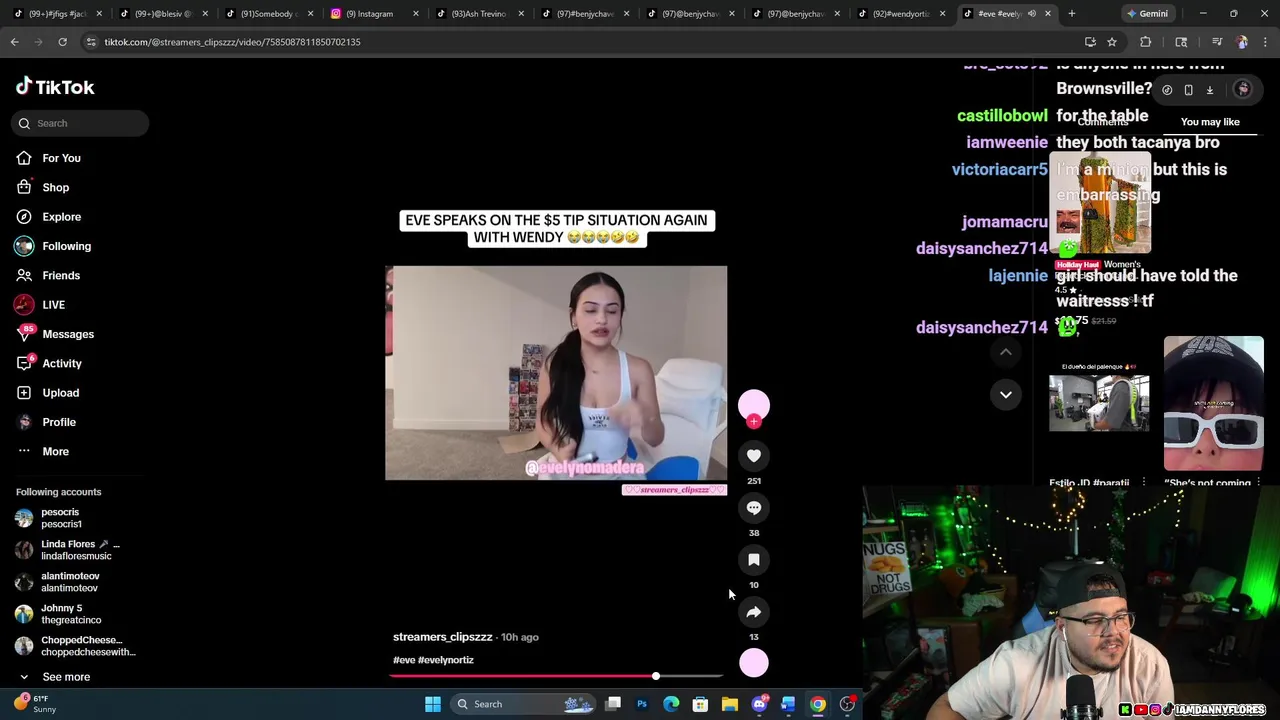Screen dimensions: 1280x720
Task: Open the #eve hashtag
Action: (404, 660)
